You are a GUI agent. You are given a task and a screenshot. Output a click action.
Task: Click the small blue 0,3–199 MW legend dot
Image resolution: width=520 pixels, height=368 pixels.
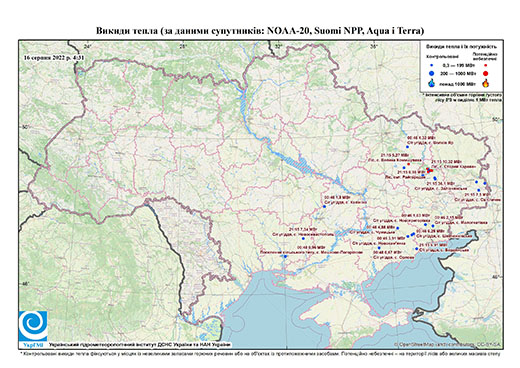(432, 65)
